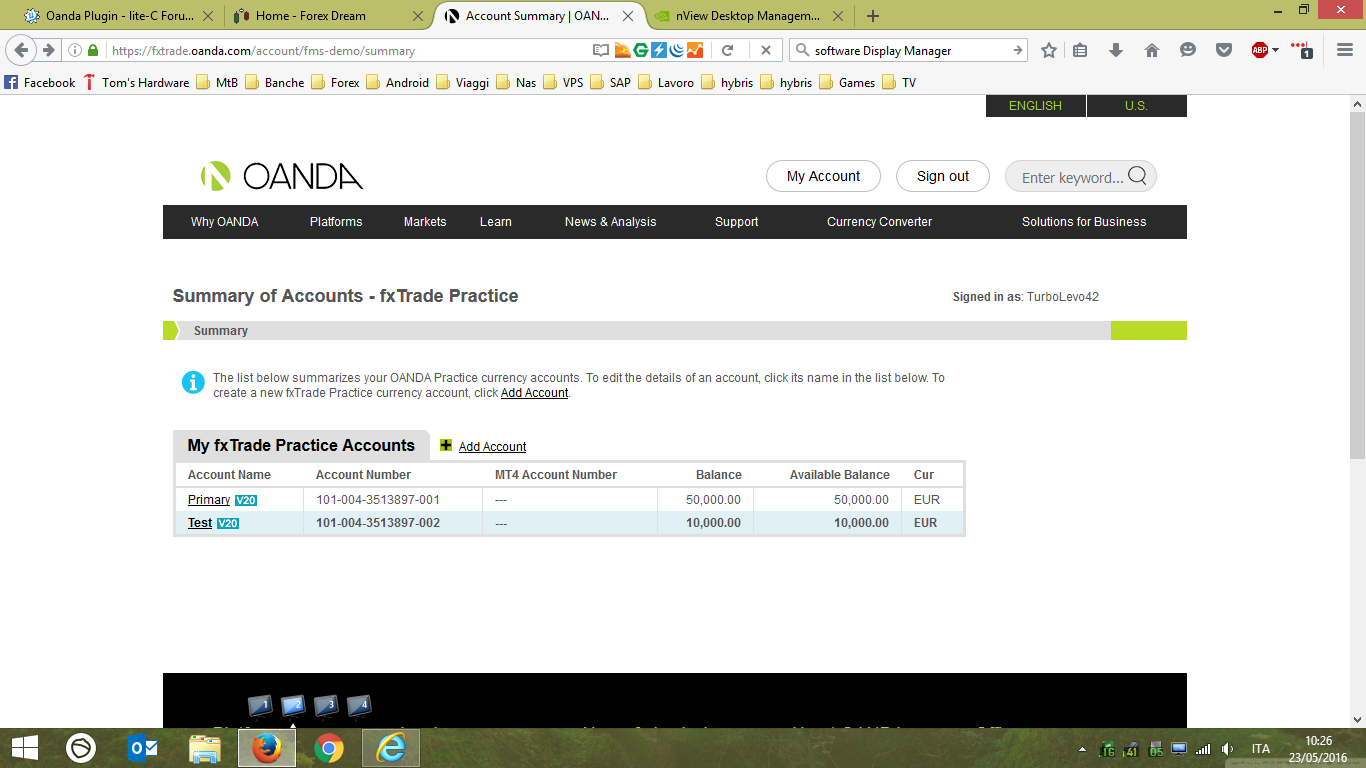Reload the page with the refresh icon
The image size is (1366, 768).
[728, 50]
